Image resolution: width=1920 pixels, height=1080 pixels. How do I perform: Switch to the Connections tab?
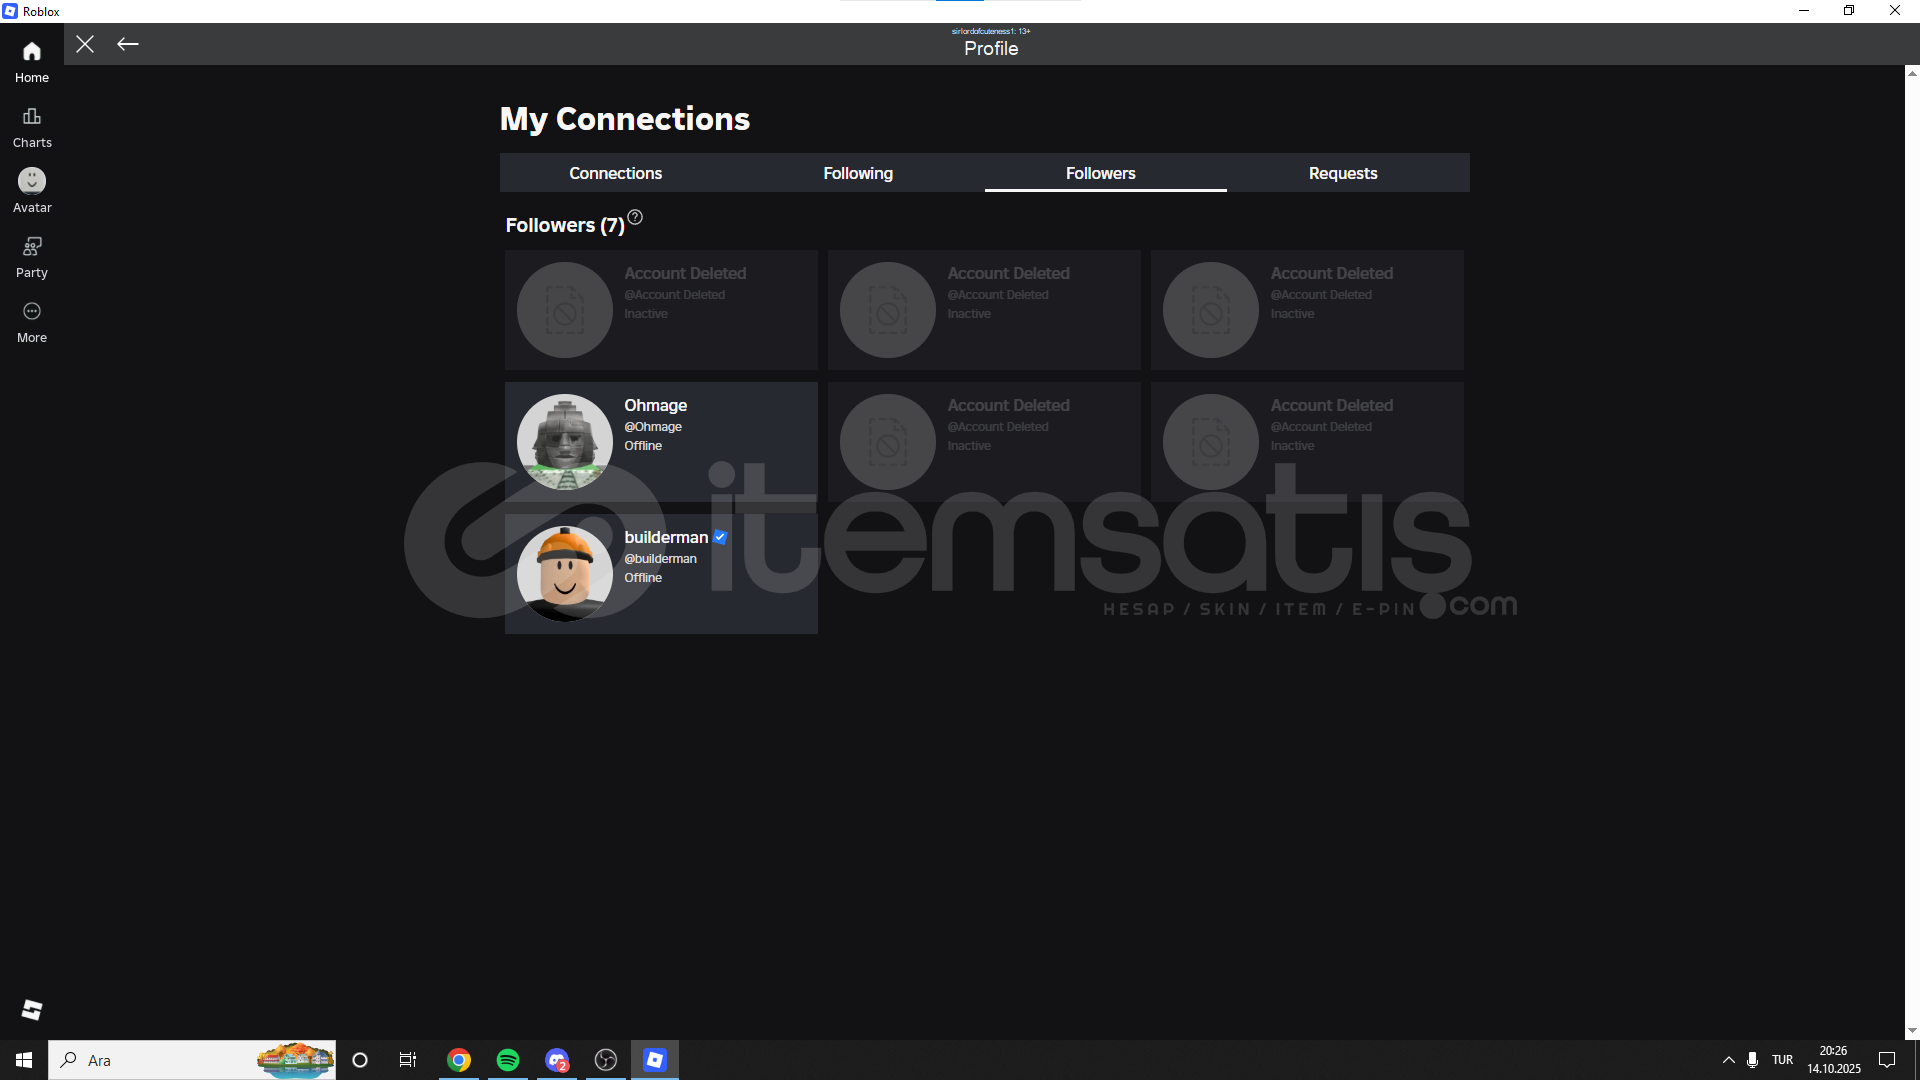tap(615, 173)
